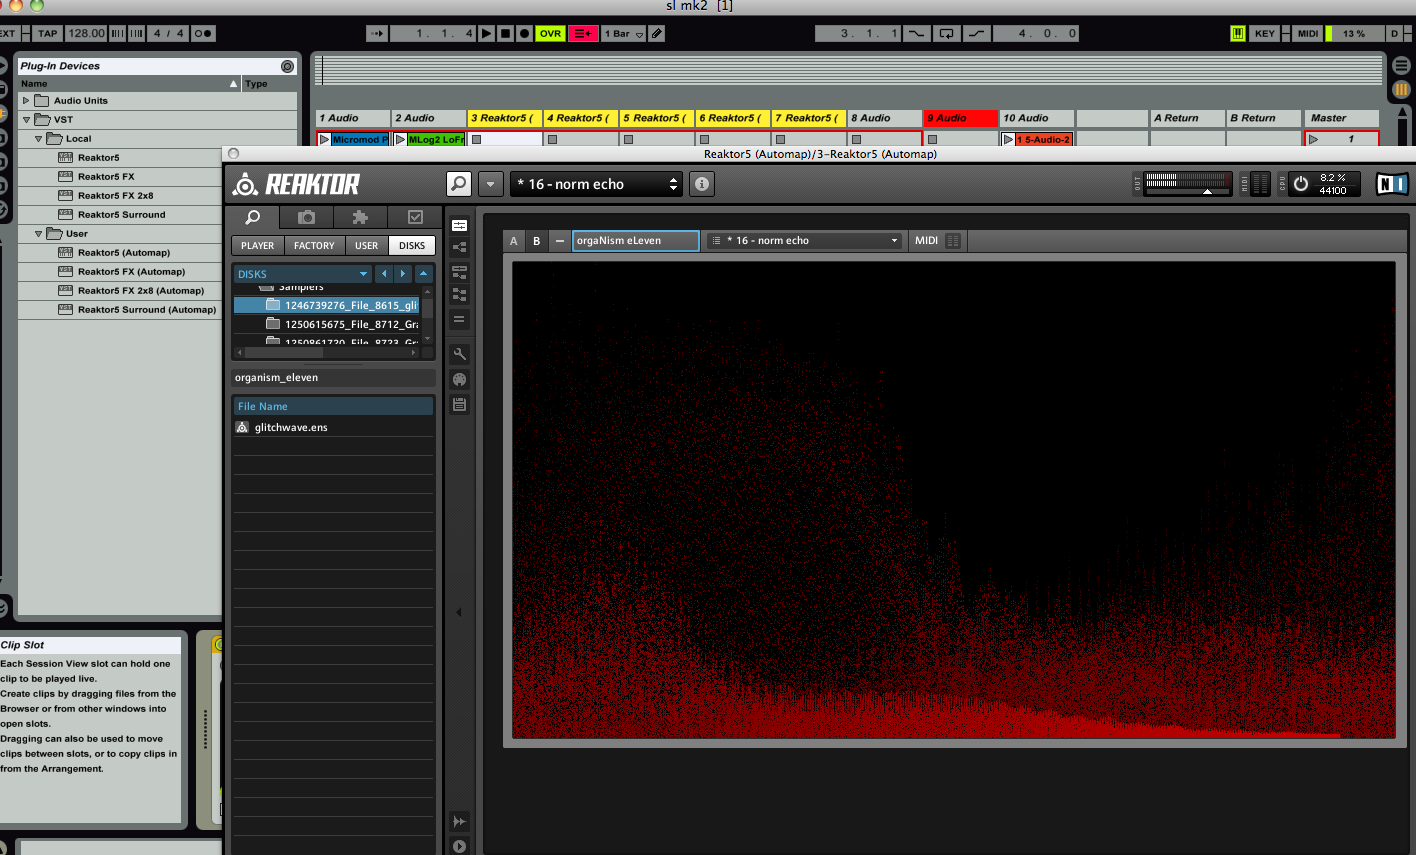Select panel set A
The width and height of the screenshot is (1416, 855).
click(x=514, y=241)
